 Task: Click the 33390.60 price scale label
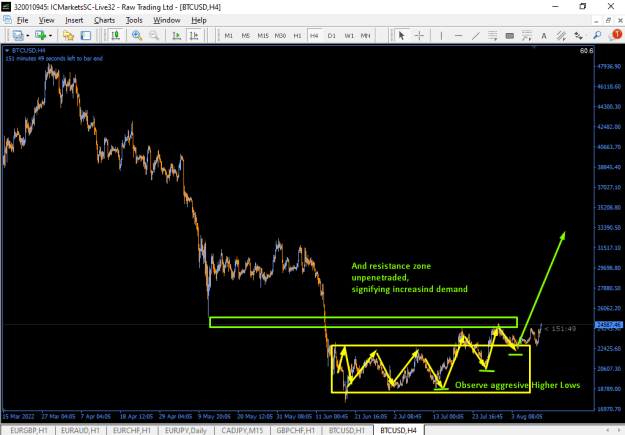609,228
